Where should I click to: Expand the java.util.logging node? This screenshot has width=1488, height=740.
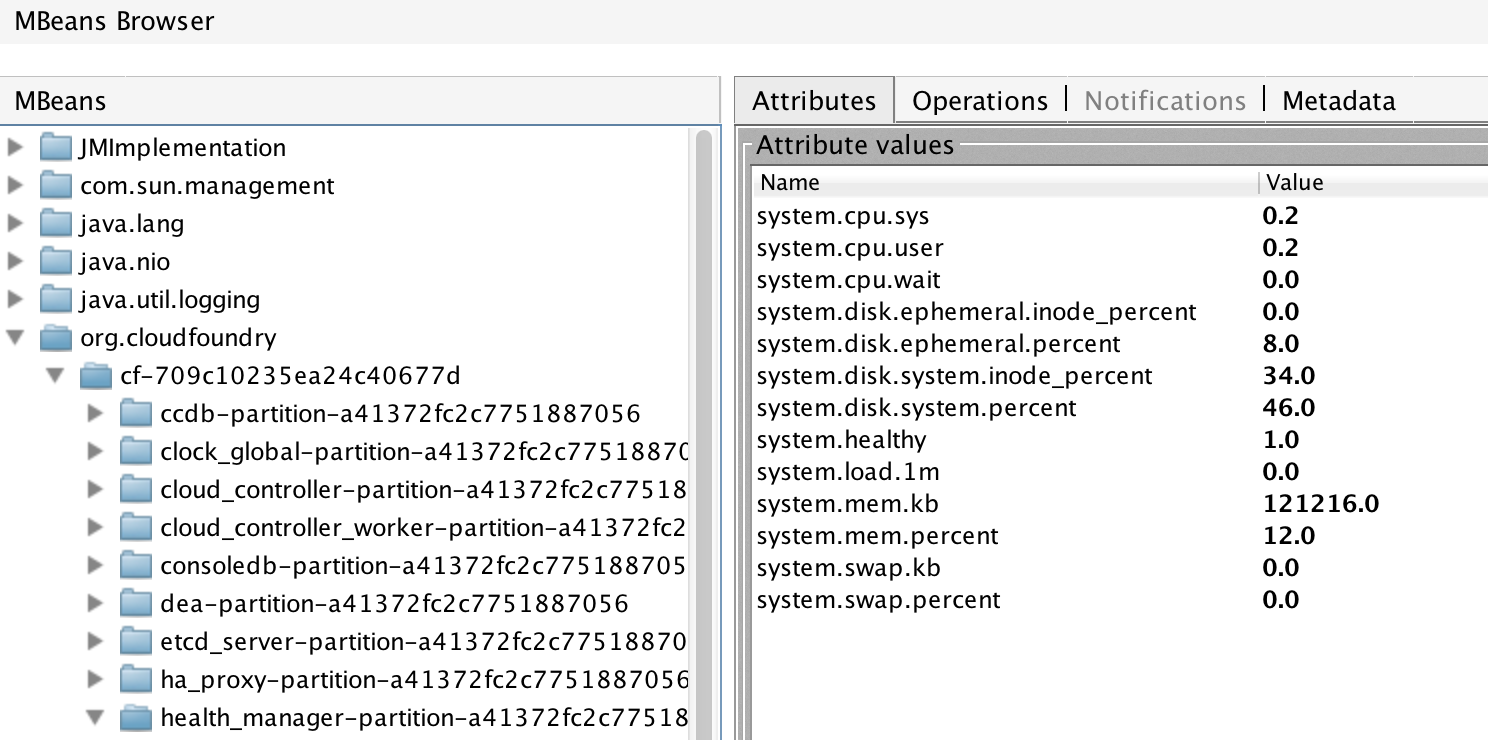point(15,300)
